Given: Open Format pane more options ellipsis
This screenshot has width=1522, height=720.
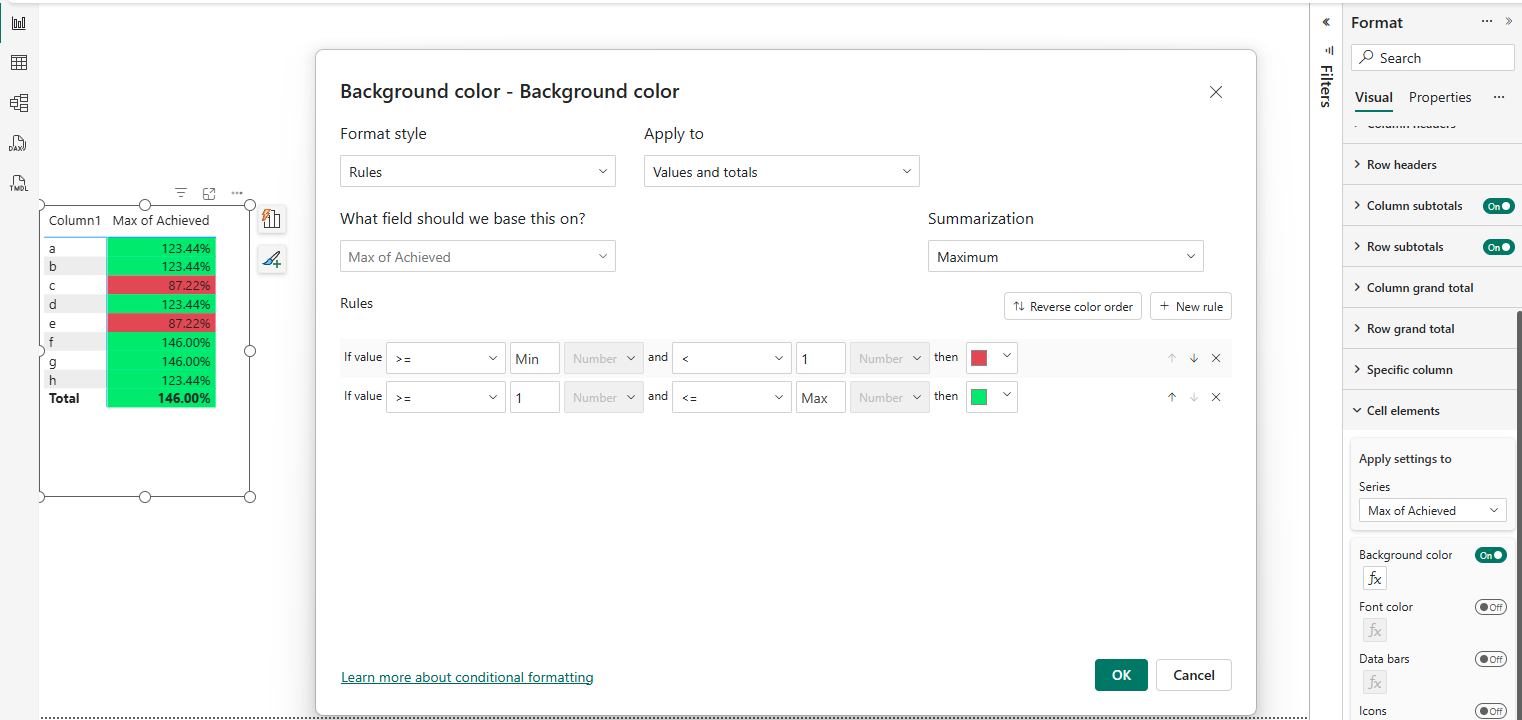Looking at the screenshot, I should click(x=1487, y=21).
